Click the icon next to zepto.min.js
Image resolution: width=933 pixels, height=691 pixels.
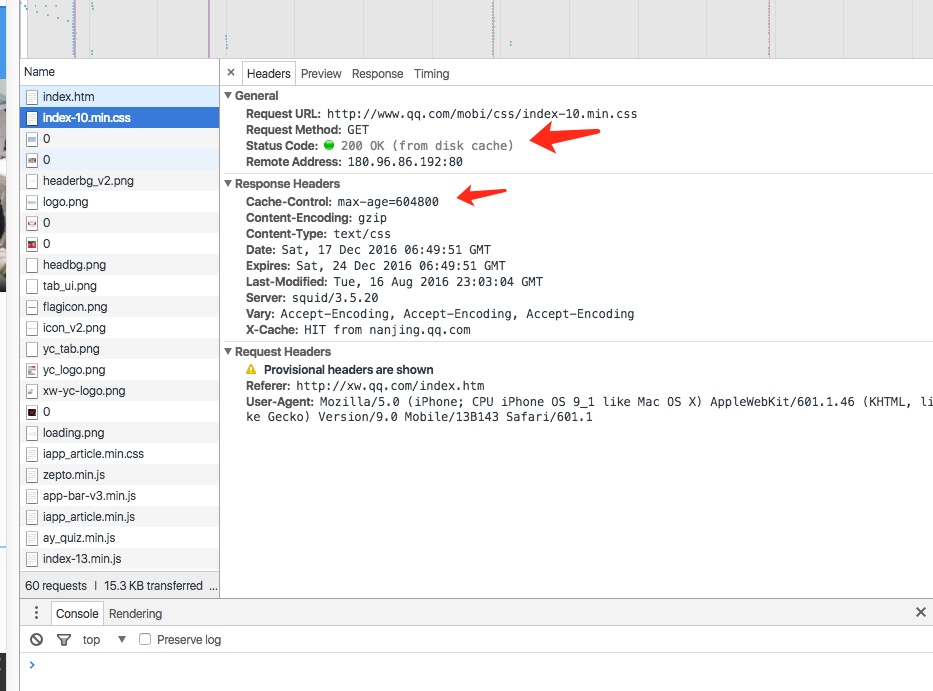click(x=32, y=475)
